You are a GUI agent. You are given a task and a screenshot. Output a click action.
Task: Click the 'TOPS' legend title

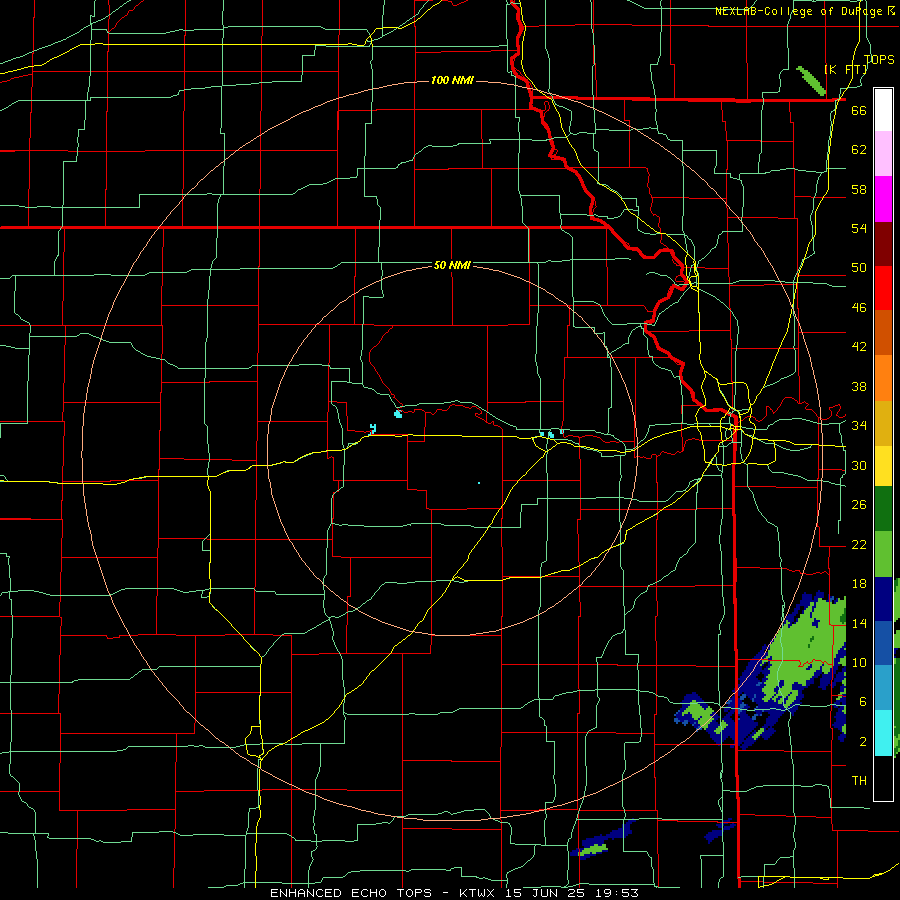(x=879, y=59)
